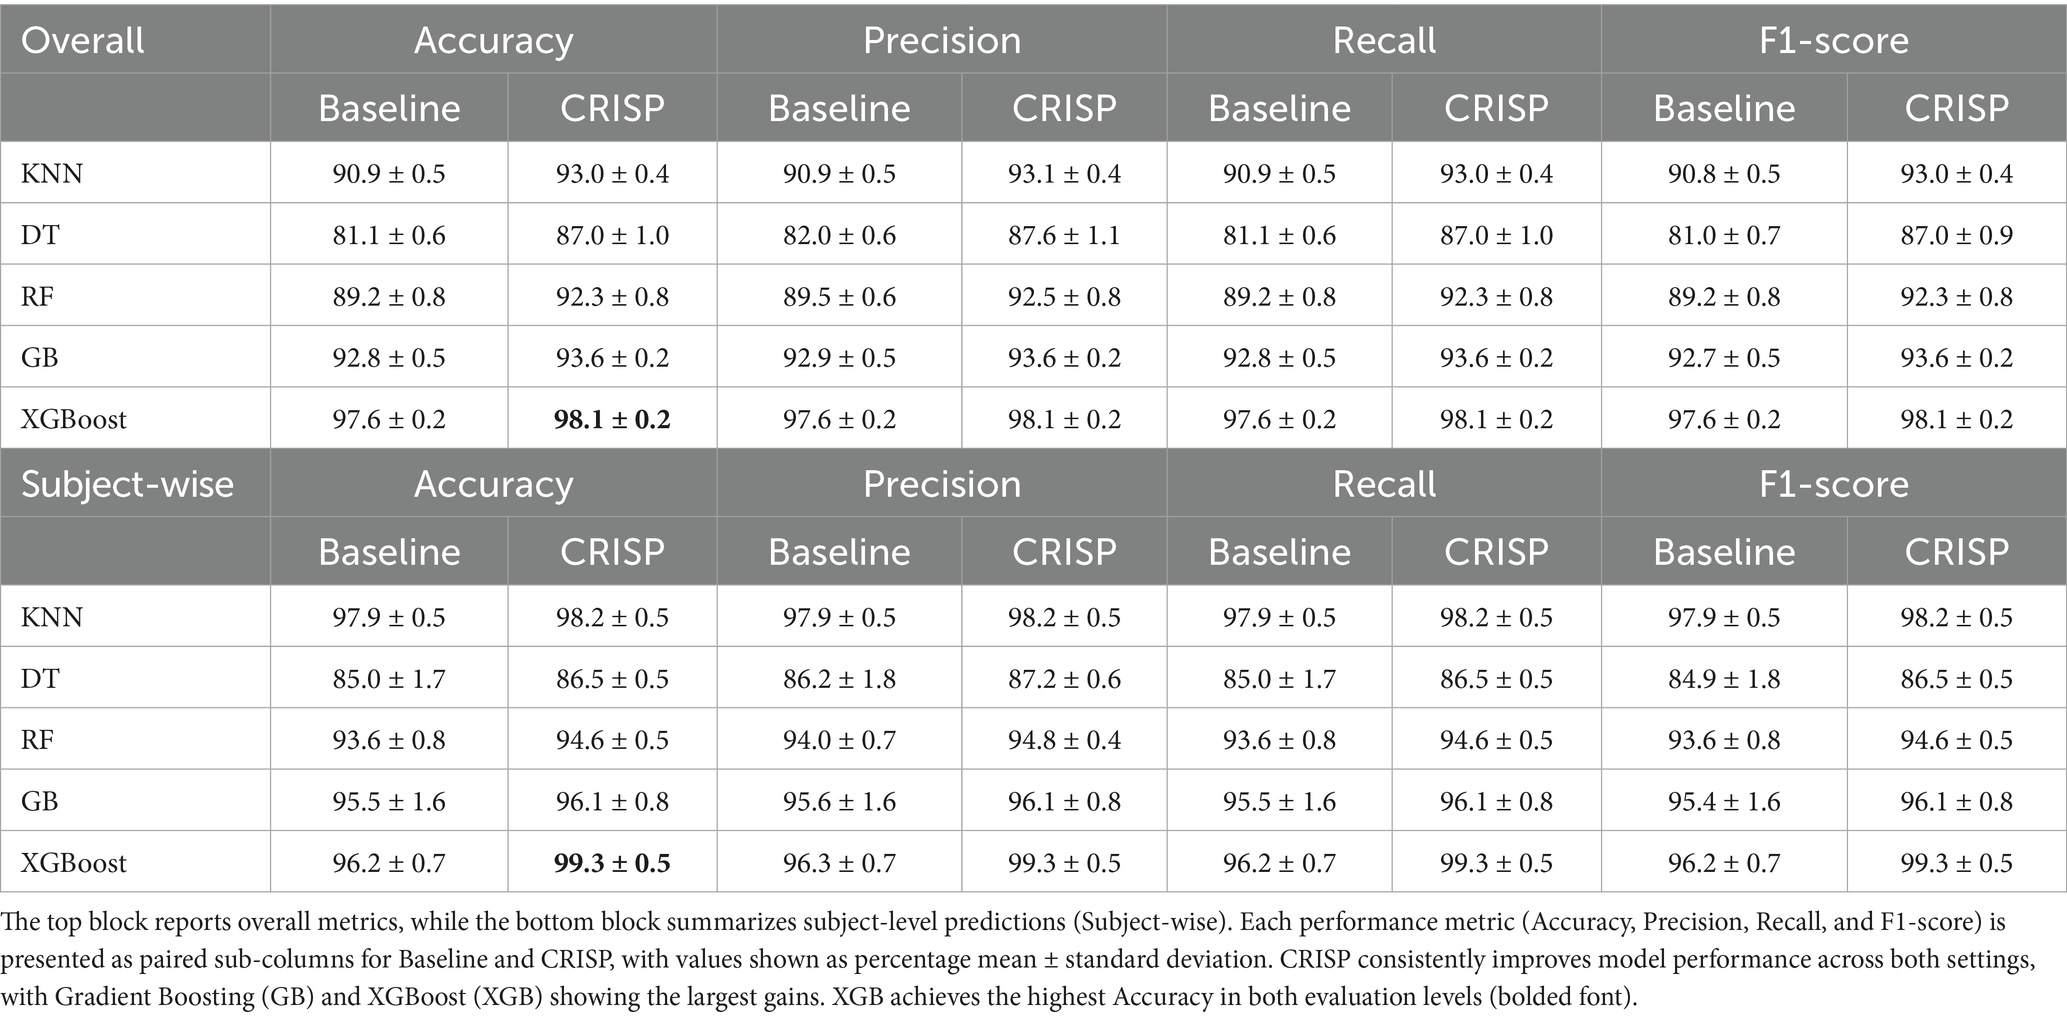Select the 92.7 ± 0.5 GB F1-score cell
Screen dimensions: 2067x1019
tap(1724, 358)
